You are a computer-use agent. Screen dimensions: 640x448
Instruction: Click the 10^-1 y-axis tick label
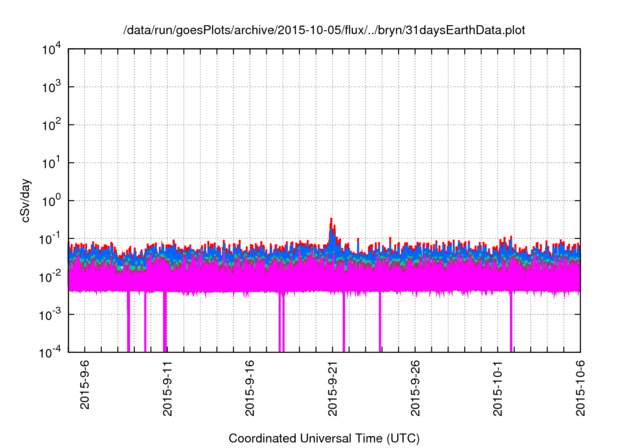tap(50, 238)
